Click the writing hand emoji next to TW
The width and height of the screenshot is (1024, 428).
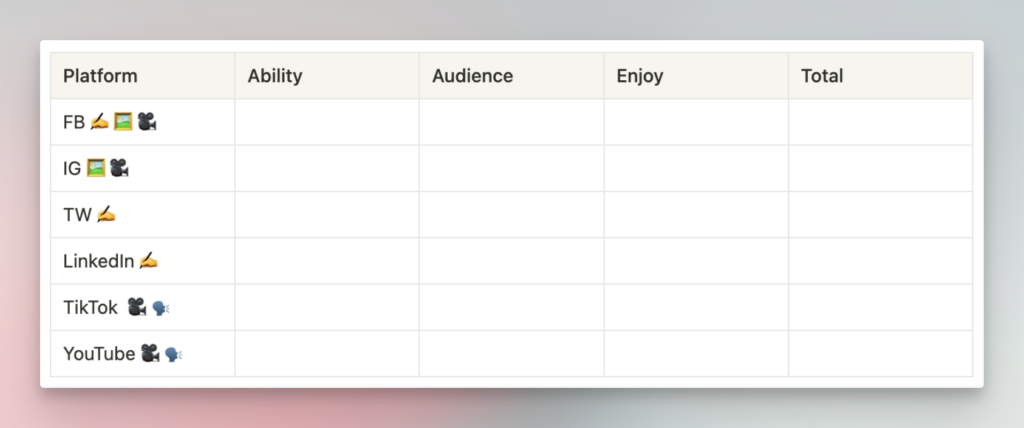pos(106,214)
